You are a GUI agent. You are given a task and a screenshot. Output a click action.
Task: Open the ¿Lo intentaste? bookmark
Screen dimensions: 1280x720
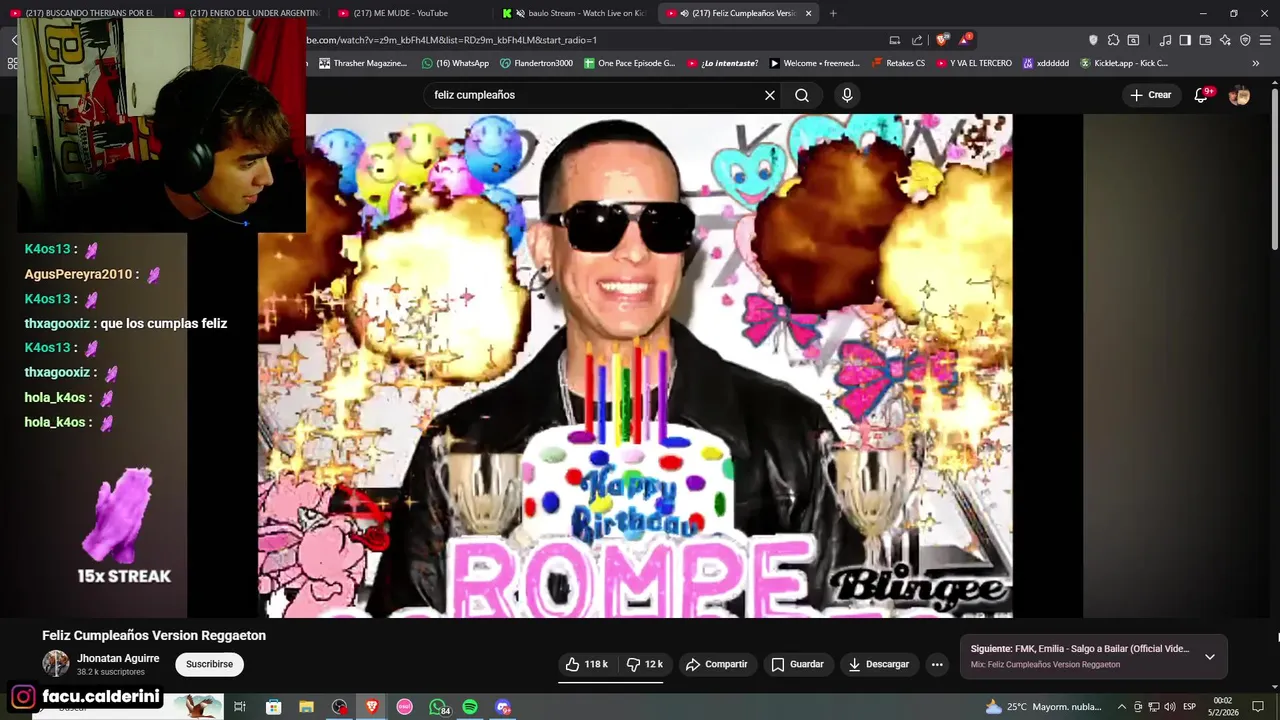point(721,63)
